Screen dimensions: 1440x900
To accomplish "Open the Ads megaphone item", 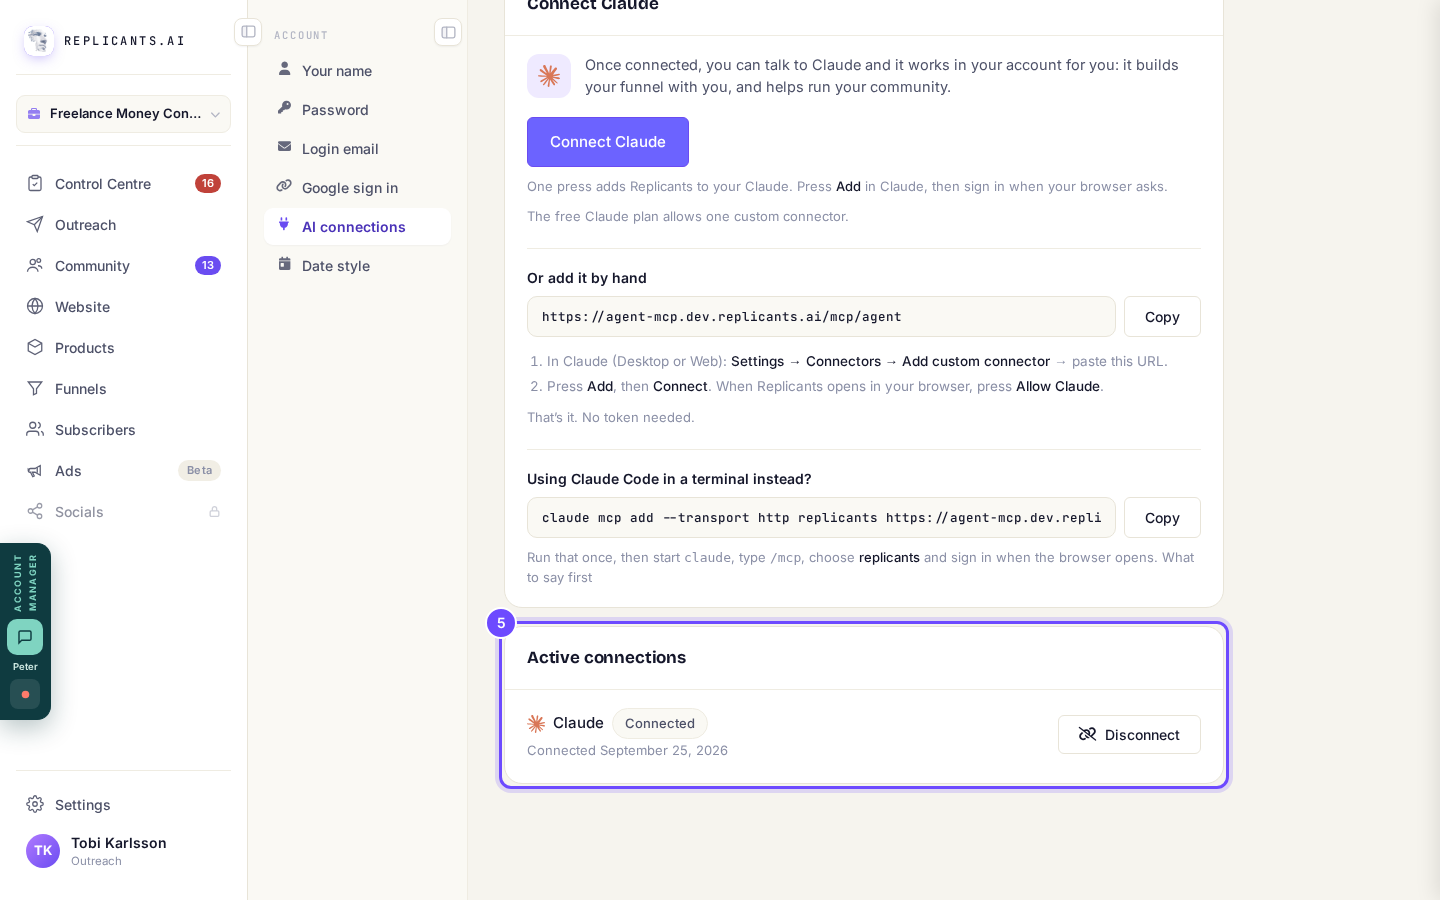I will pos(123,471).
